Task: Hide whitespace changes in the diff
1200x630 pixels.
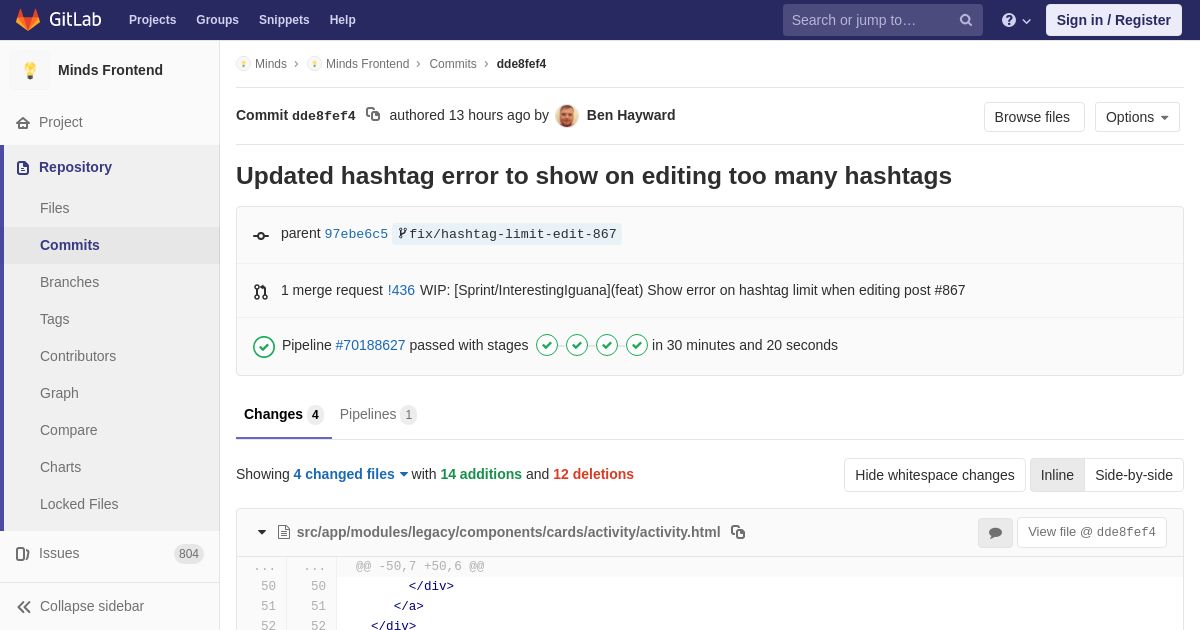Action: click(x=935, y=475)
